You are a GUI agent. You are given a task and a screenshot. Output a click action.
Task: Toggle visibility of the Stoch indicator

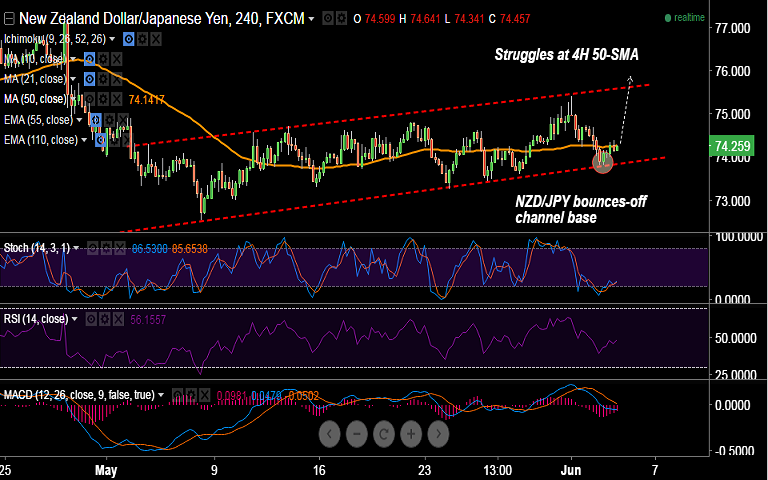coord(92,249)
